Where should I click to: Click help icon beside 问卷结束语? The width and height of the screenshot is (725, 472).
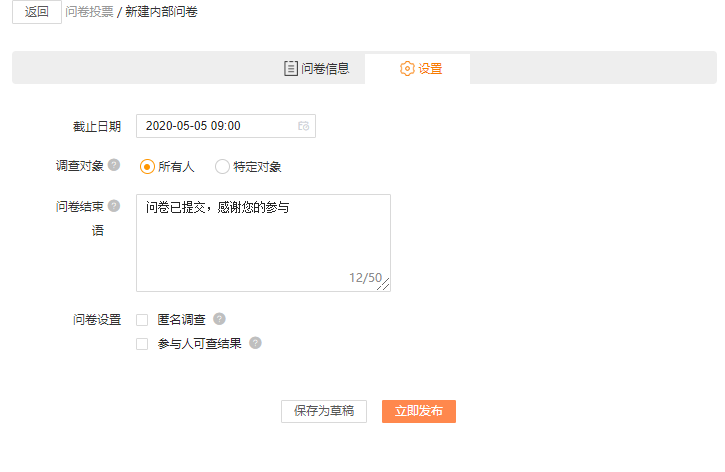[114, 206]
